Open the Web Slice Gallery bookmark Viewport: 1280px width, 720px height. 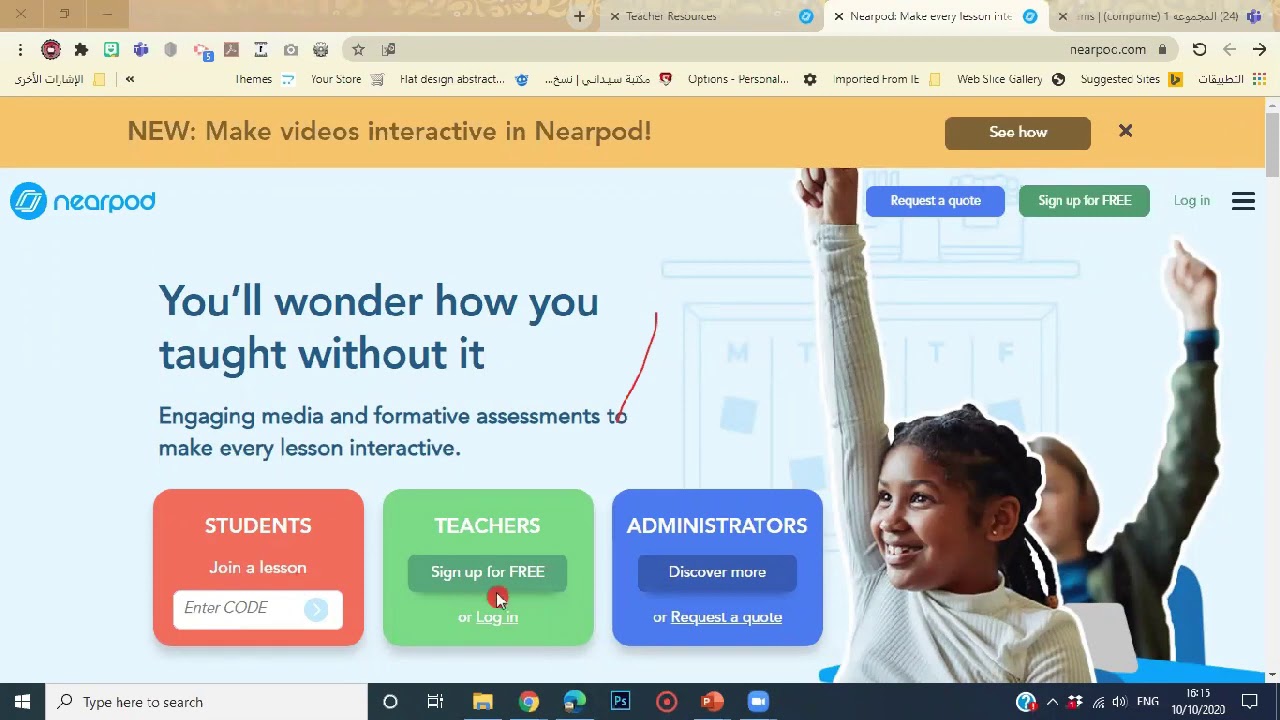tap(1011, 79)
